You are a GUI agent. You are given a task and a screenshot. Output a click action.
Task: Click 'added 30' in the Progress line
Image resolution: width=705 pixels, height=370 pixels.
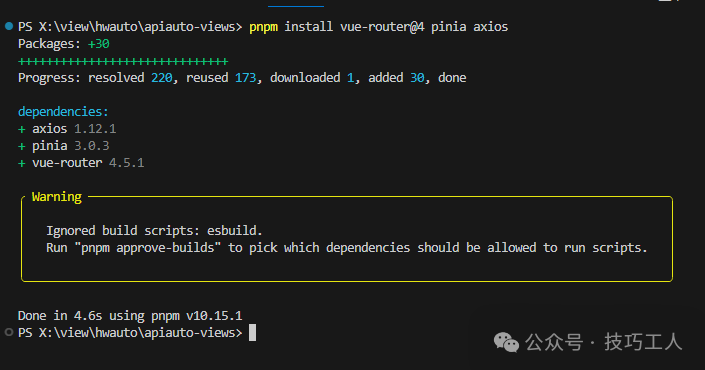point(396,78)
